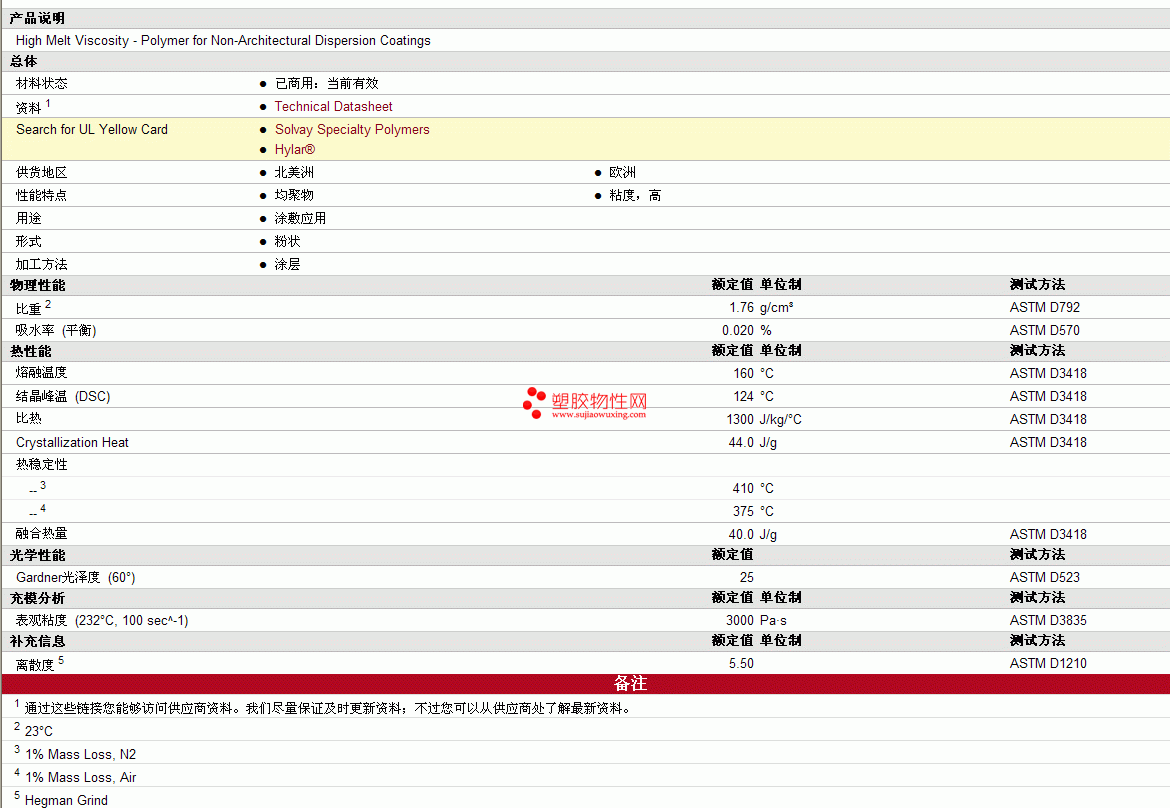
Task: Select the "用途" row label
Action: (28, 219)
